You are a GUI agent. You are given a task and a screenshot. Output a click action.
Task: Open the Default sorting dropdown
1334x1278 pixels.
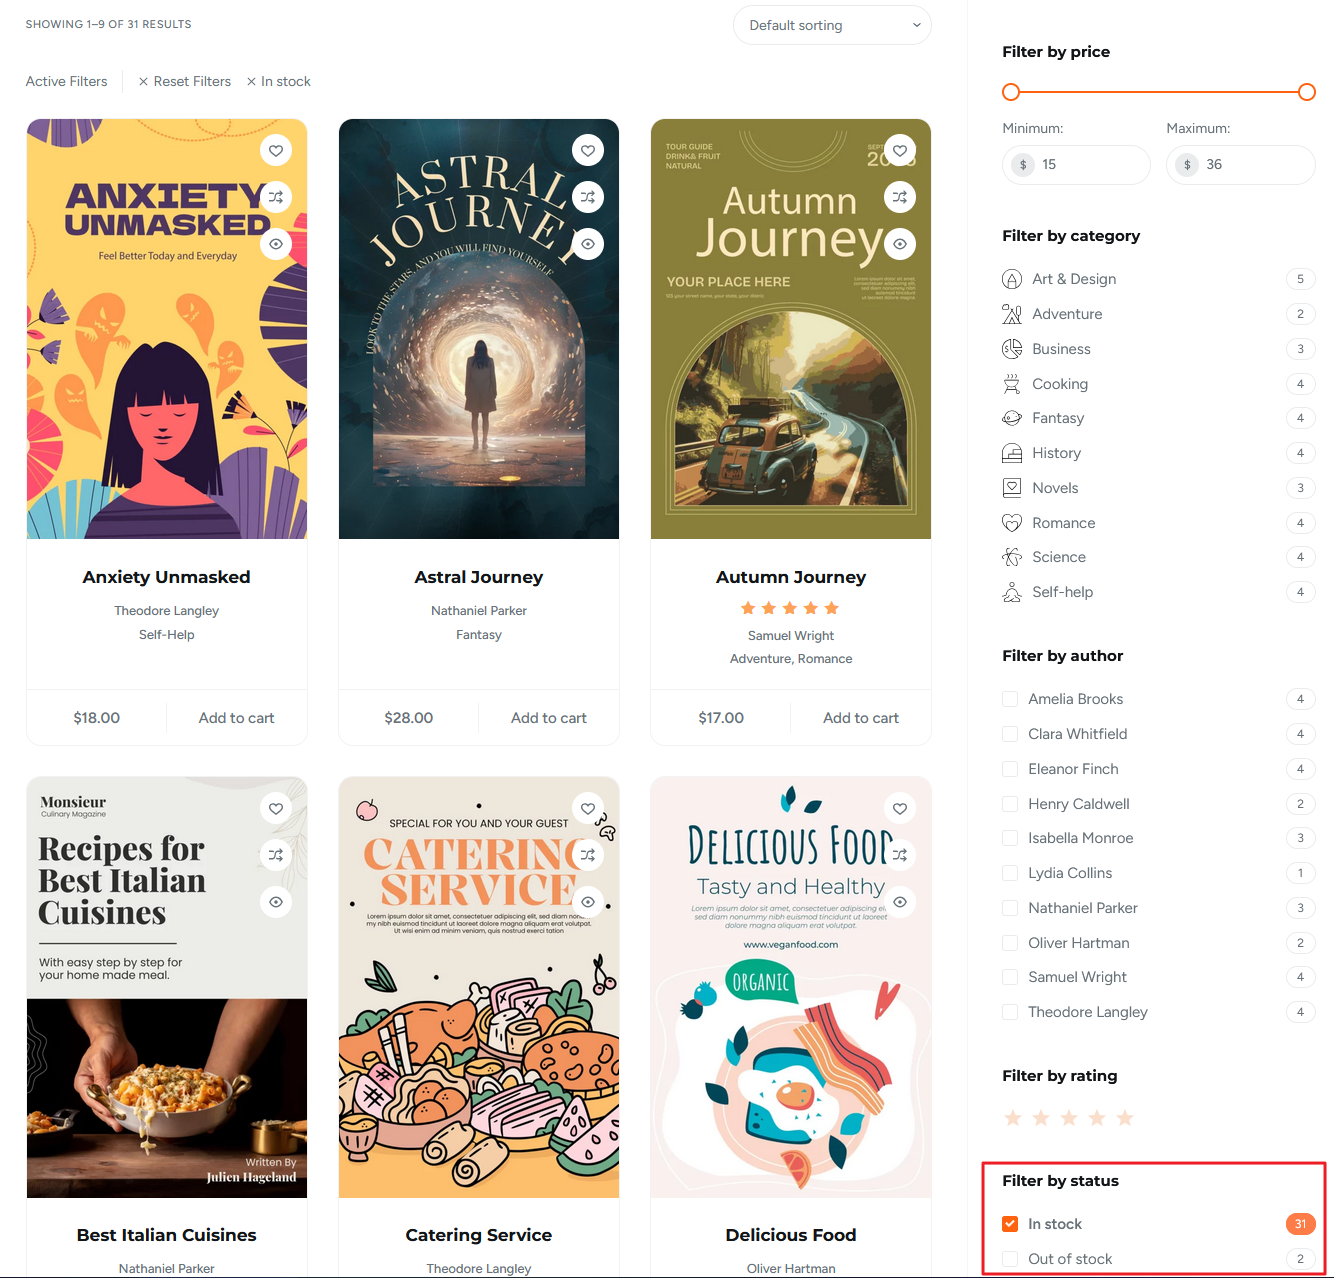[832, 25]
